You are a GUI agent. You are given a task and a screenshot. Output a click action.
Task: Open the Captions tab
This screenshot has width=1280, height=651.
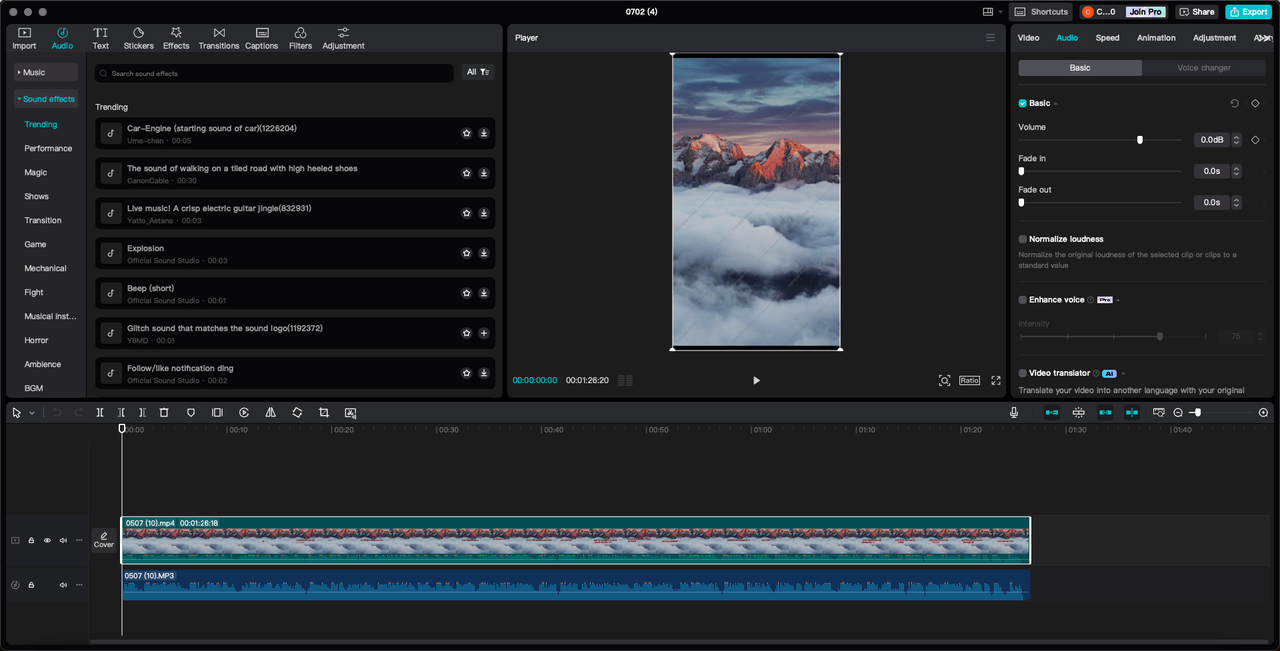[262, 39]
